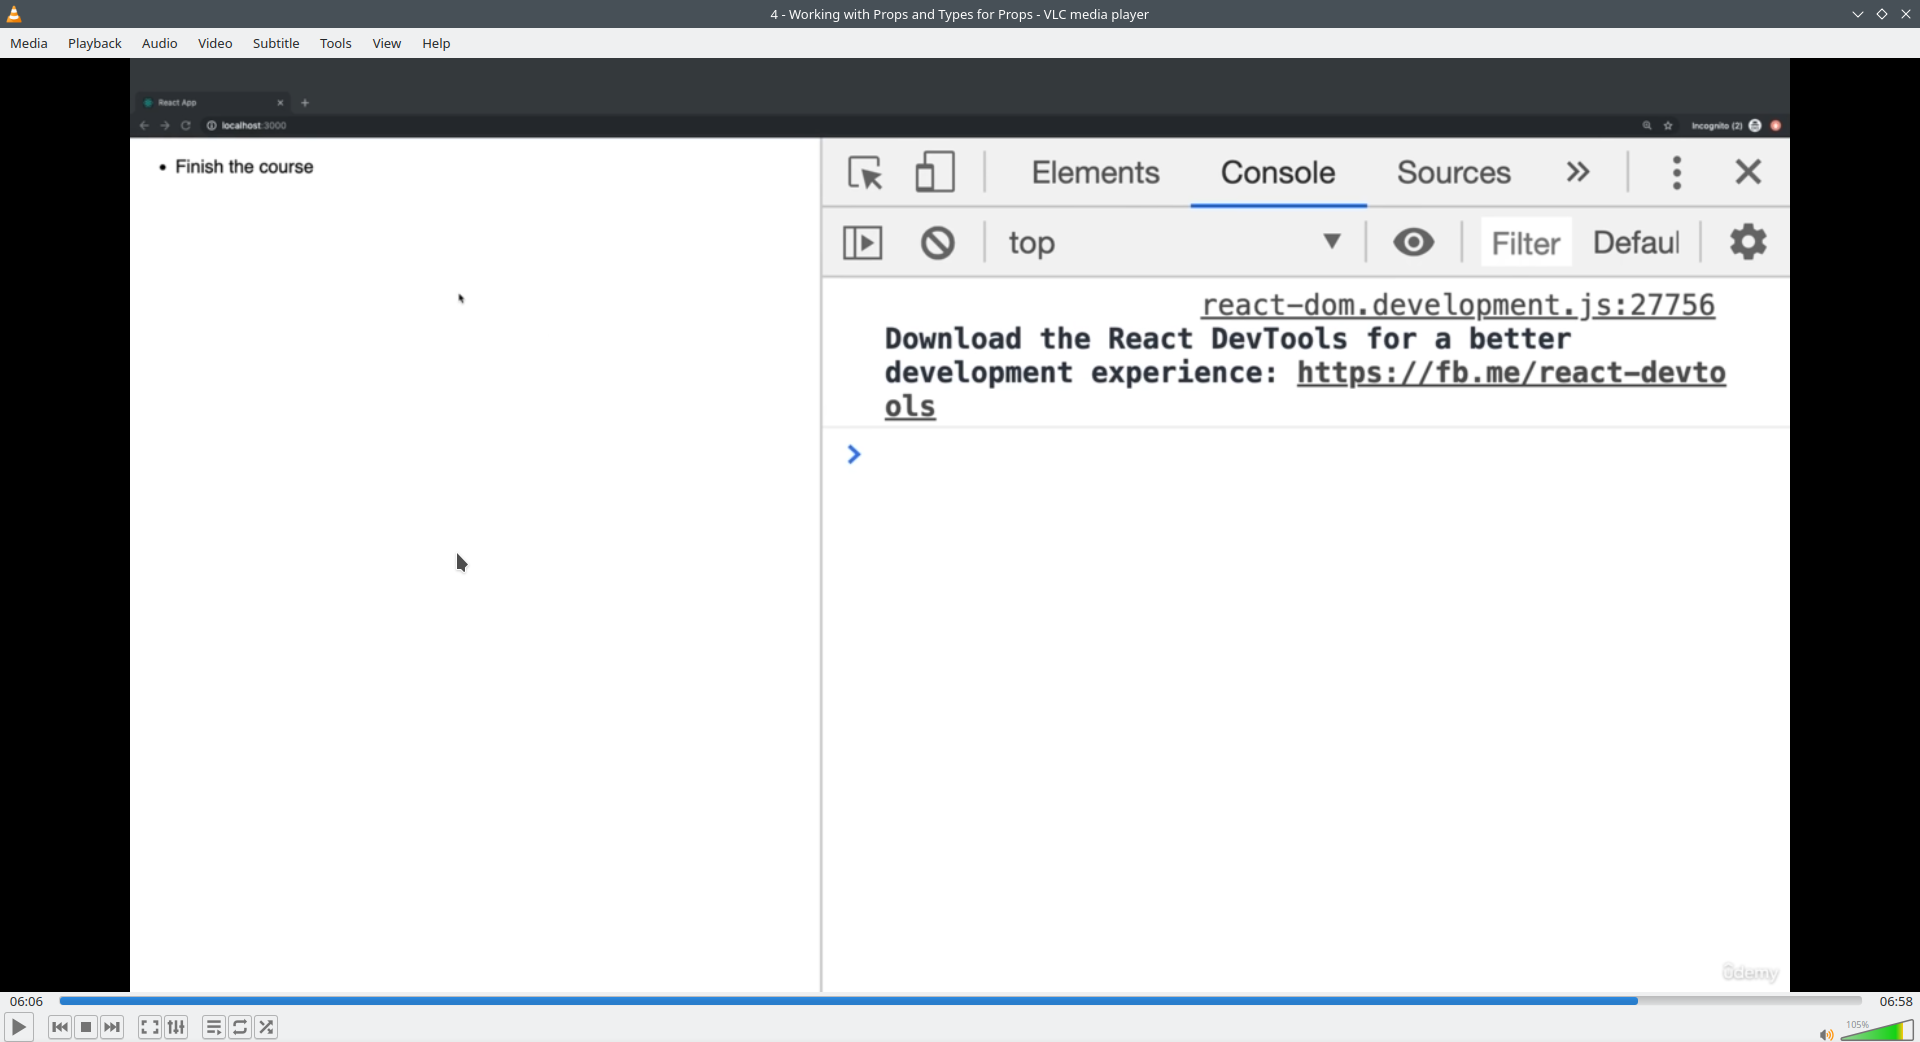Reload the localhost page
This screenshot has width=1920, height=1042.
click(186, 125)
